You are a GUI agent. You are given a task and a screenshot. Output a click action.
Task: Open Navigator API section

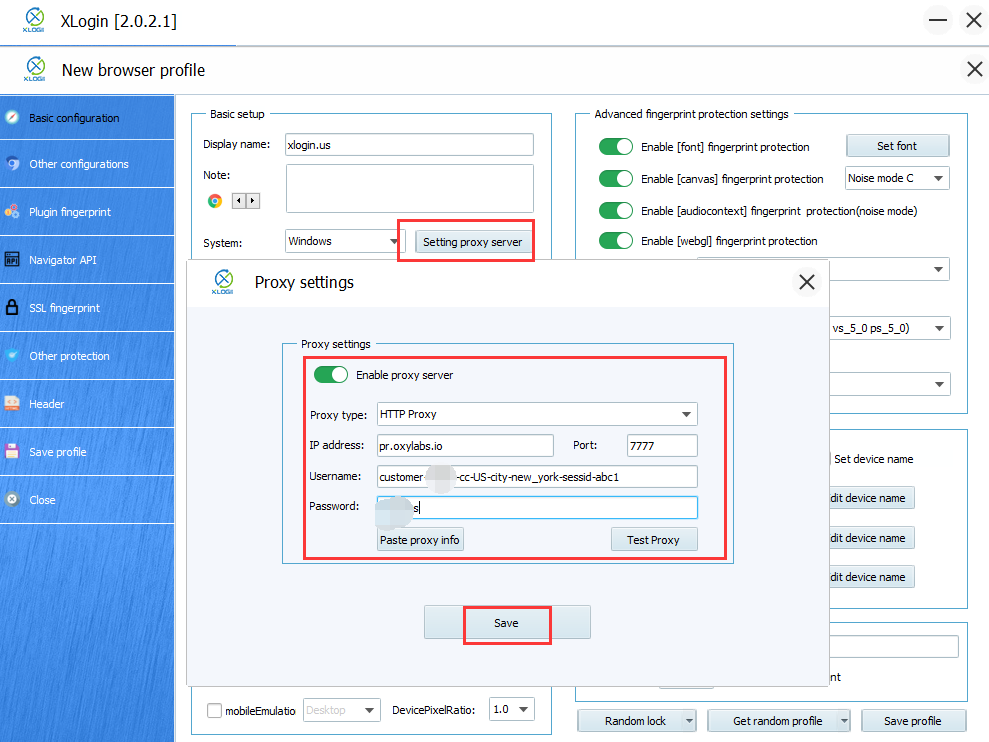[87, 259]
